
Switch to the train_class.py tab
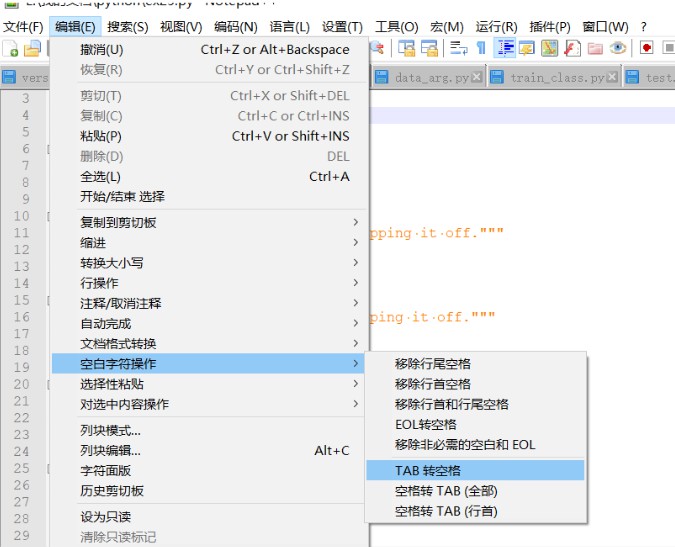click(x=557, y=77)
